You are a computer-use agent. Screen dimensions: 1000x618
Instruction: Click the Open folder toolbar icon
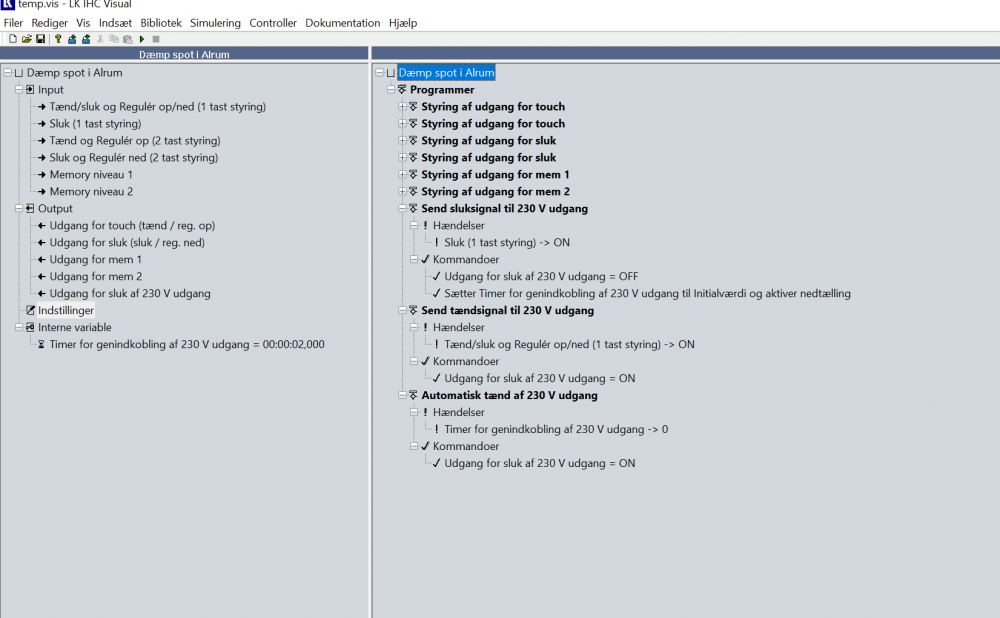click(x=27, y=39)
